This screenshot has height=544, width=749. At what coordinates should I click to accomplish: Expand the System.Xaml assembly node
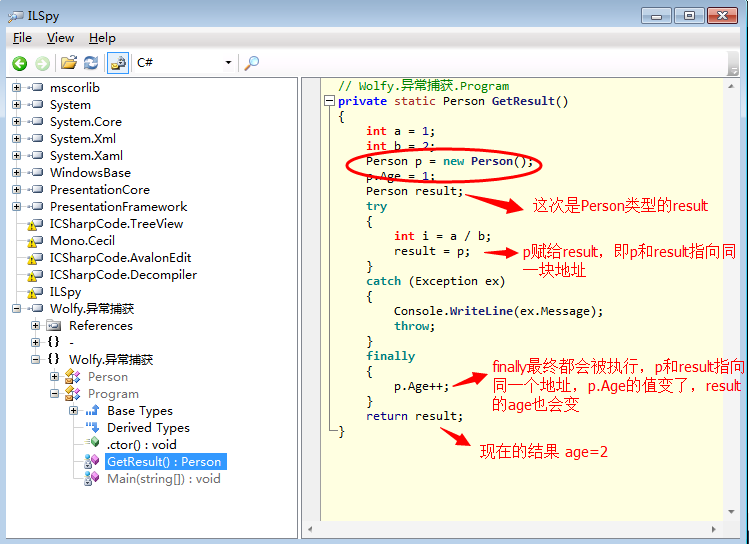point(17,156)
